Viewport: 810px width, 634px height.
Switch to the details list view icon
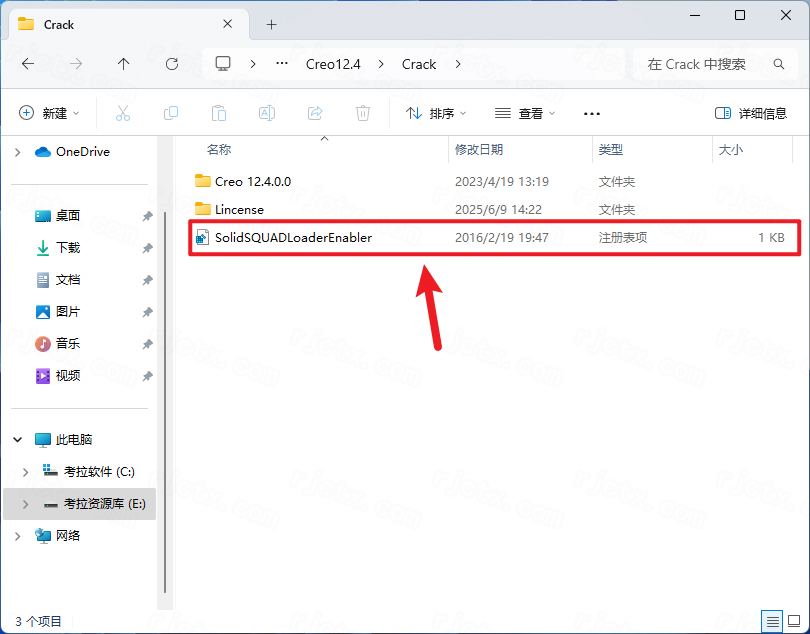[772, 621]
